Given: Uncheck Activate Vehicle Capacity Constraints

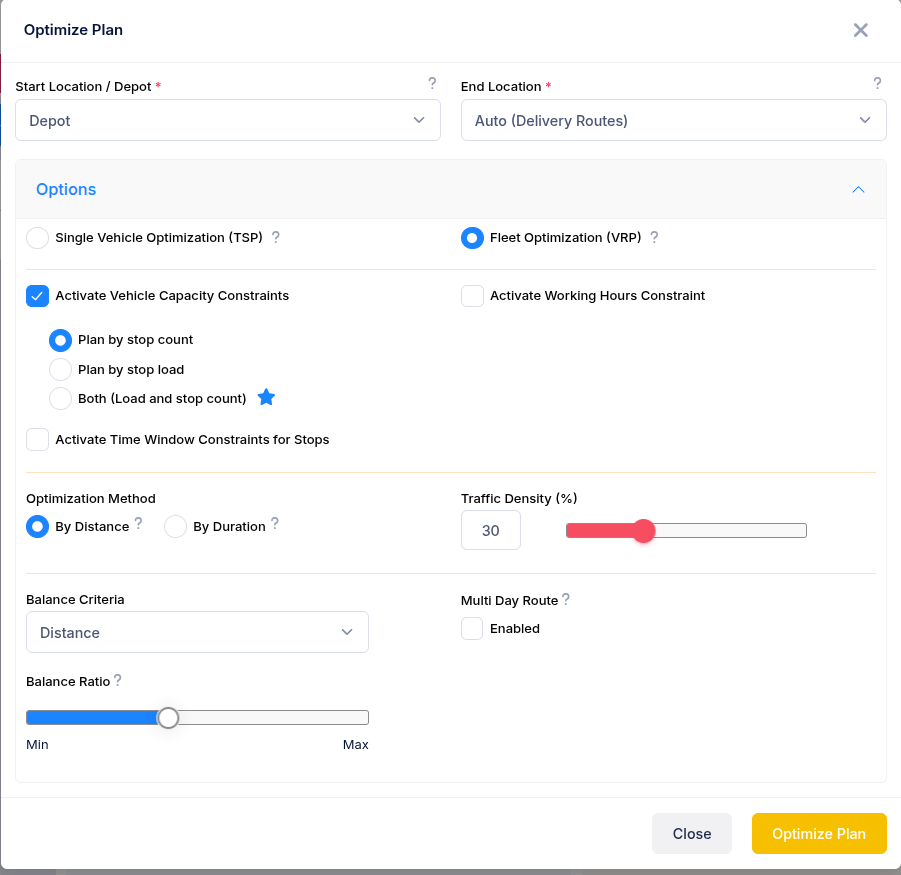Looking at the screenshot, I should click(x=38, y=296).
